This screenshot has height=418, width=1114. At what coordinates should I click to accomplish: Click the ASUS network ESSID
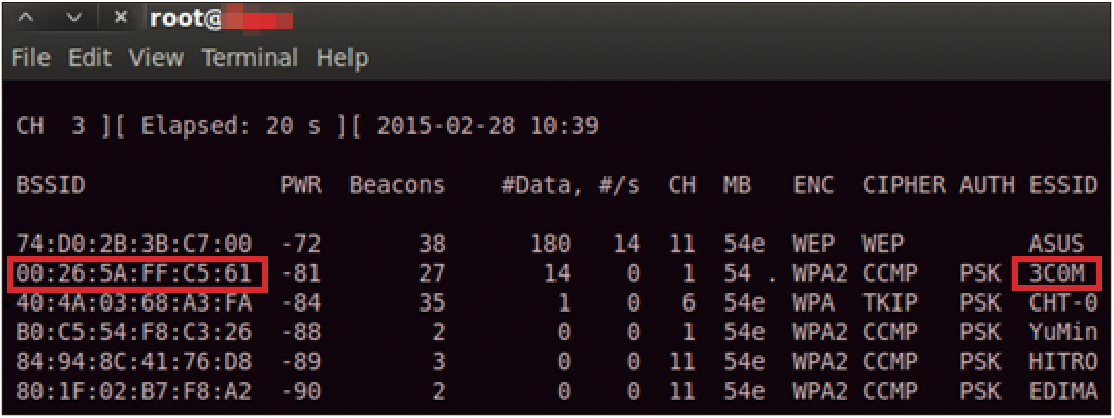1056,245
